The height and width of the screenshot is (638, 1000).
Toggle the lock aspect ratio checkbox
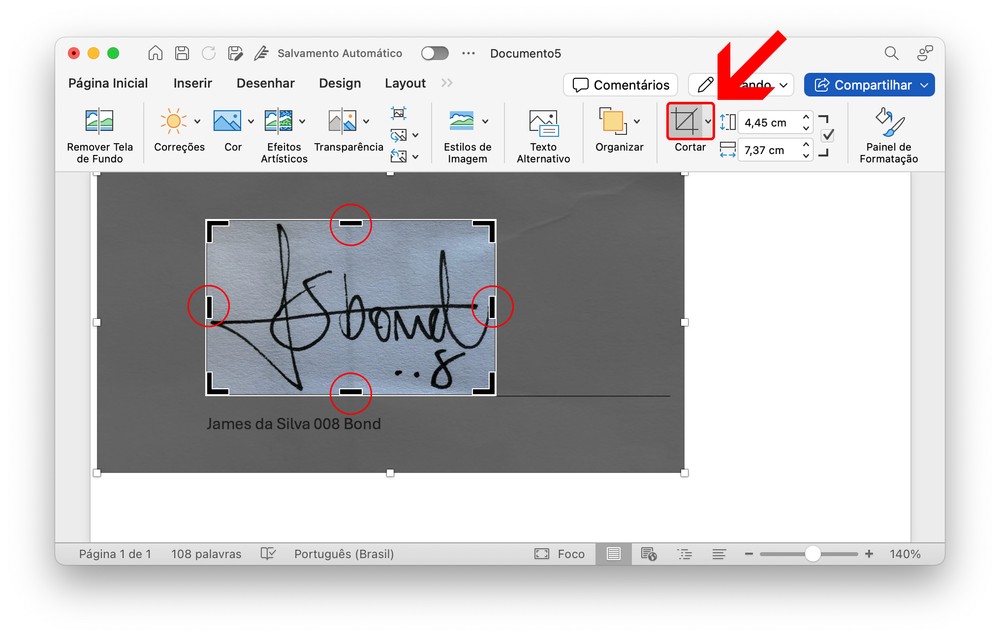coord(827,136)
